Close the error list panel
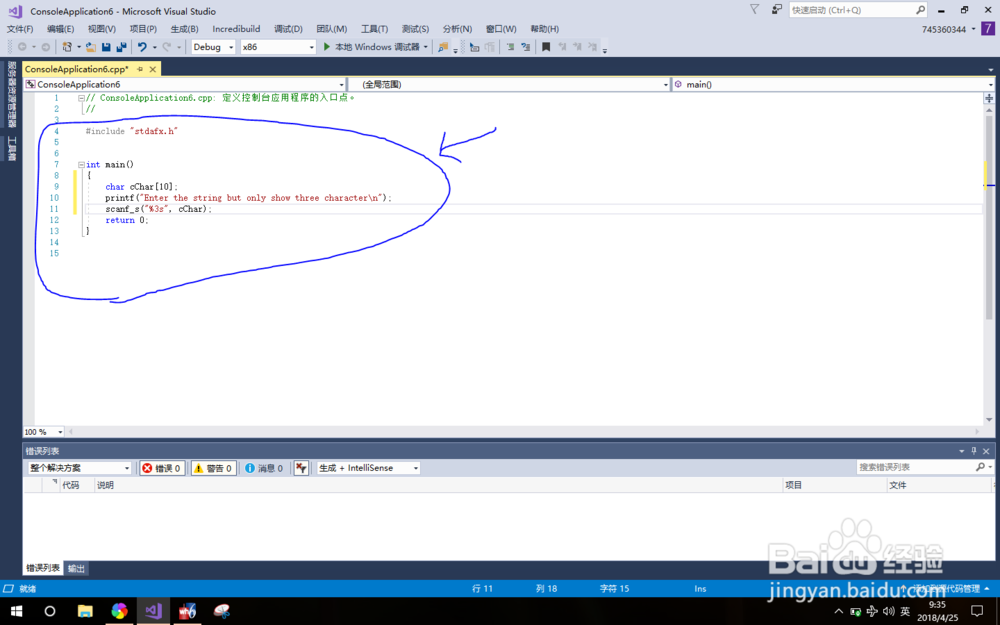Screen dimensions: 1000x625 986,451
